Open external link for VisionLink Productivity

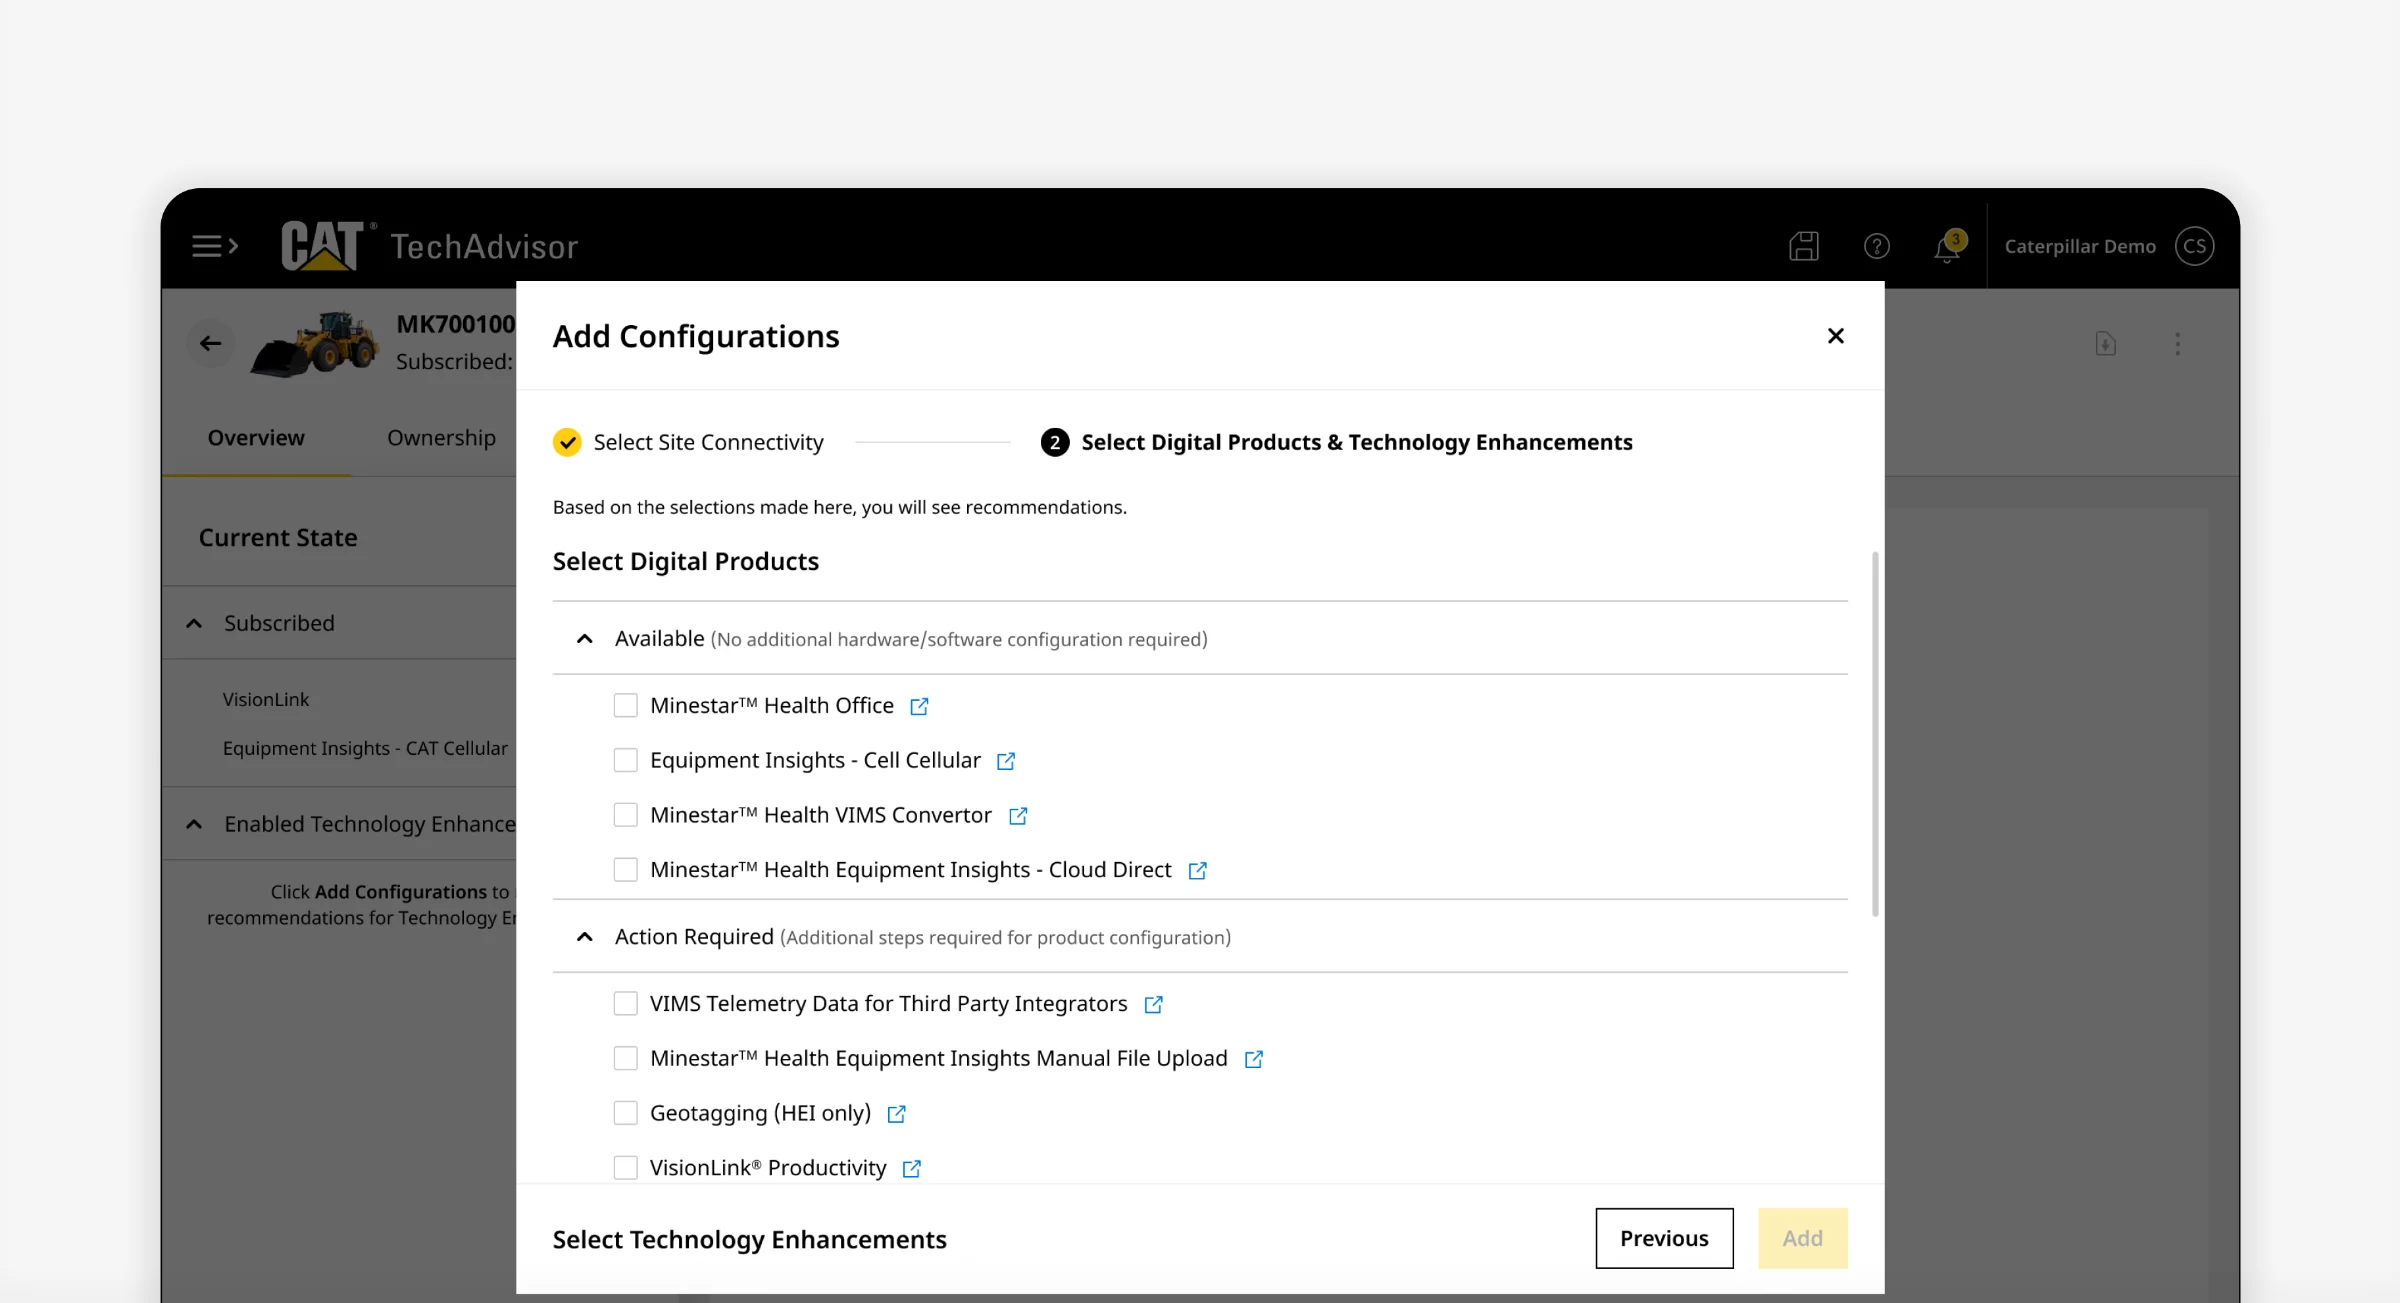click(x=912, y=1168)
